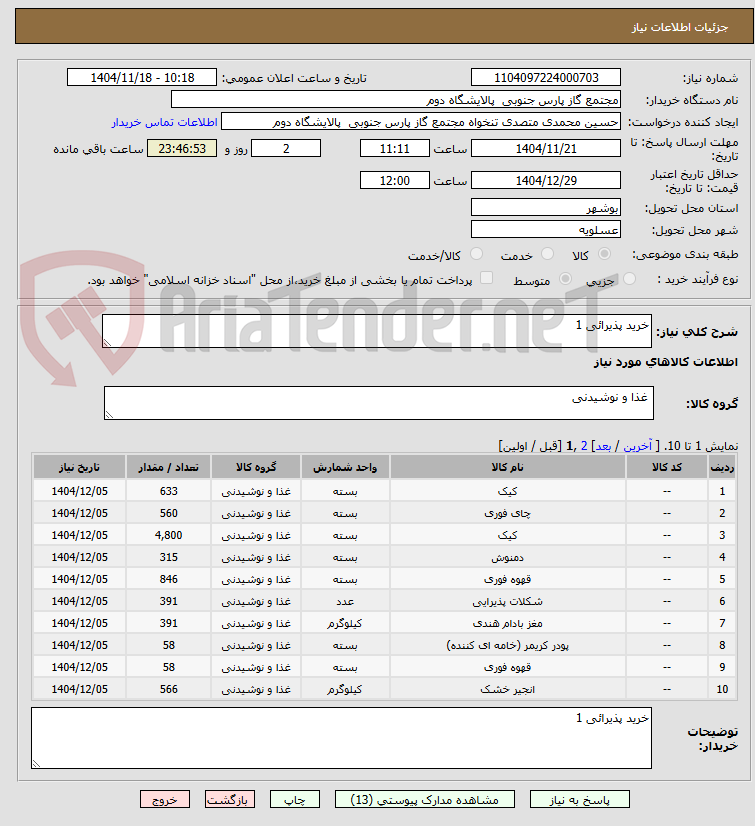The width and height of the screenshot is (755, 826).
Task: Click the تعداد / مقدار column header
Action: (169, 467)
